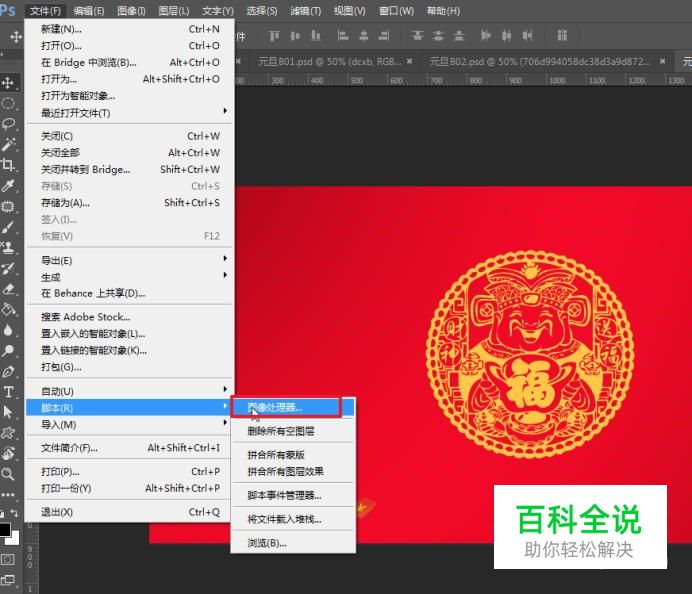Switch to the 元旦B02.psd tab
The height and width of the screenshot is (594, 692).
[x=540, y=61]
